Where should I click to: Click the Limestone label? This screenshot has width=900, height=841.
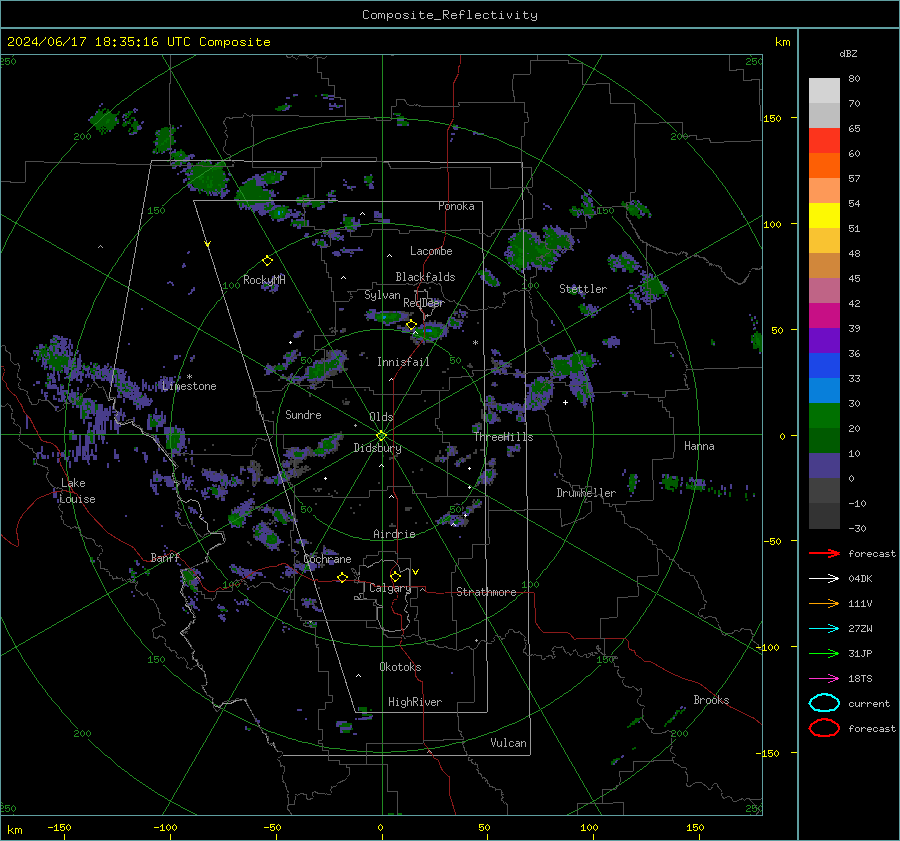189,386
